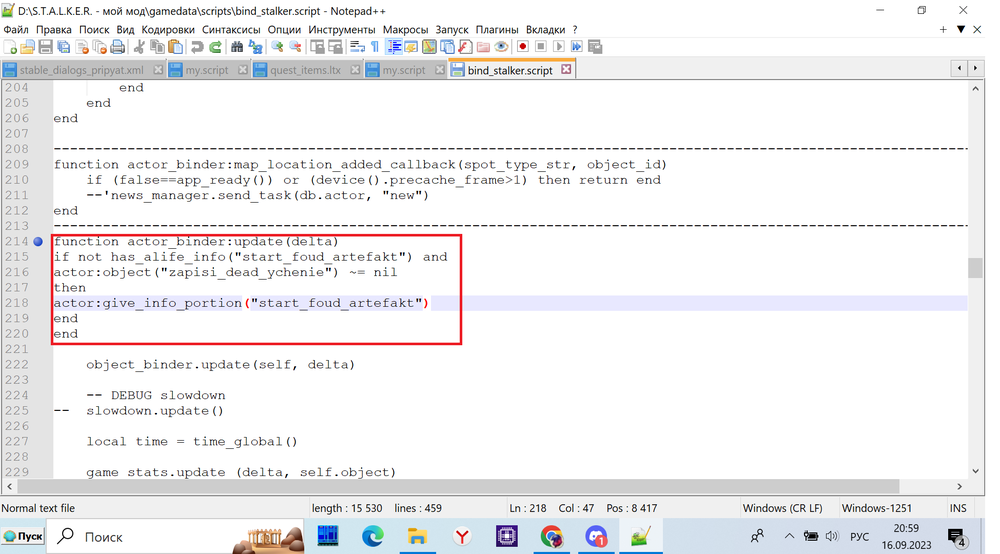Open the tab list dropdown triangle
Screen dimensions: 1000x554
point(961,30)
